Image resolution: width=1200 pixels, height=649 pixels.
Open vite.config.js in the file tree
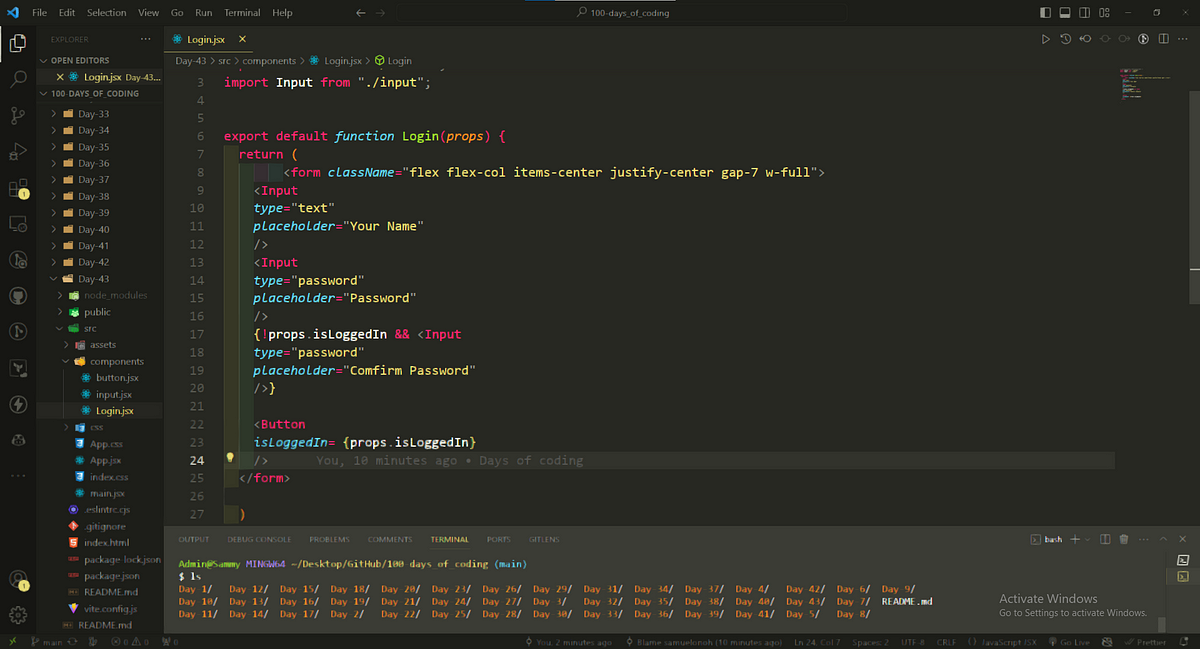point(110,608)
